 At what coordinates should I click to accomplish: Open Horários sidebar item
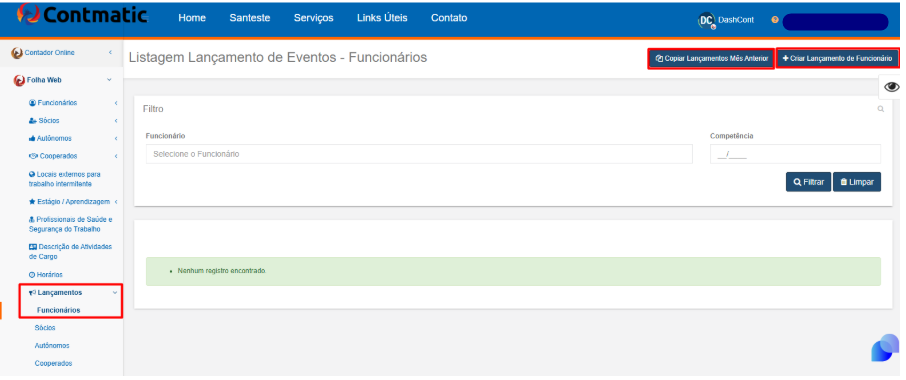45,275
